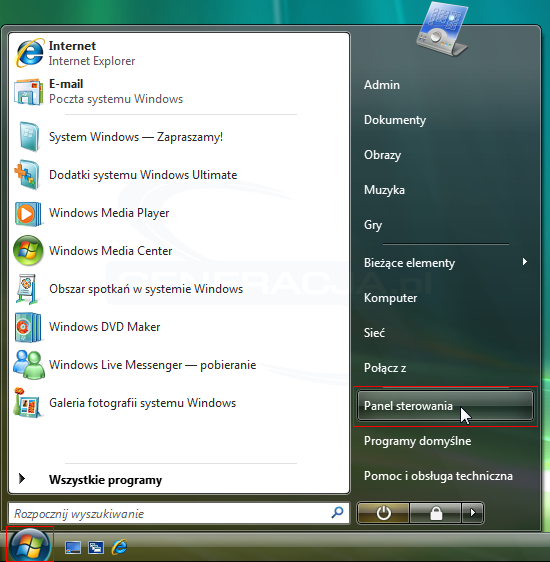Open Galeria fotografii systemu Windows icon

(x=28, y=403)
